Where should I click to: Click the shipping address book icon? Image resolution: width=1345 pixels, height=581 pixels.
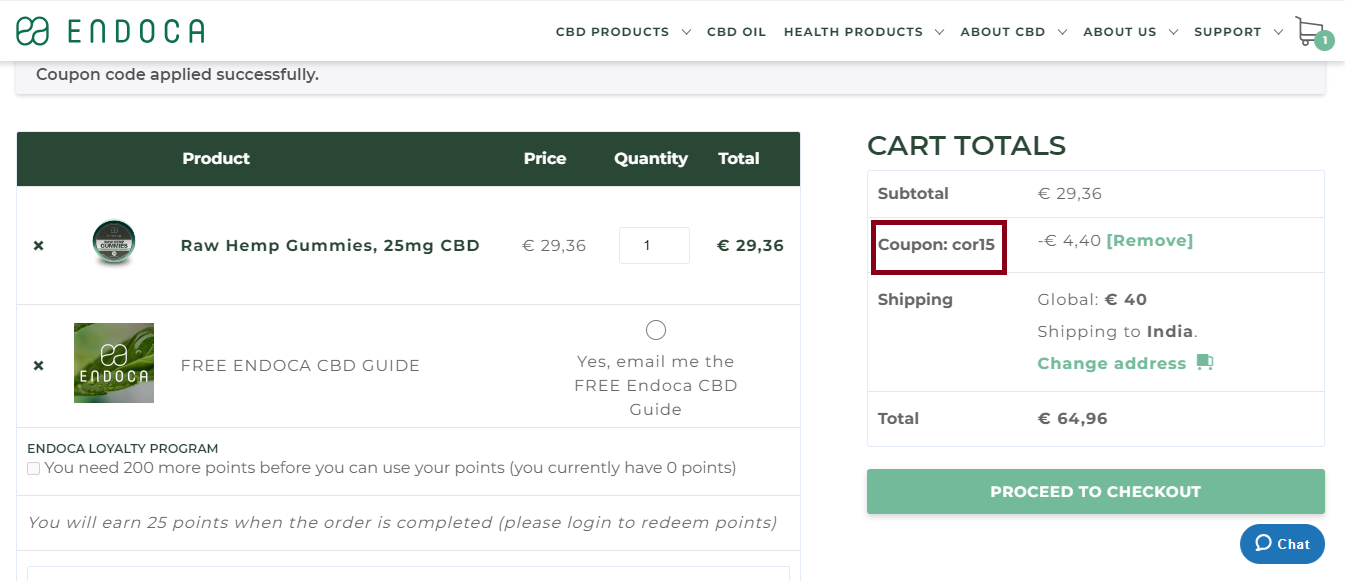pyautogui.click(x=1204, y=362)
